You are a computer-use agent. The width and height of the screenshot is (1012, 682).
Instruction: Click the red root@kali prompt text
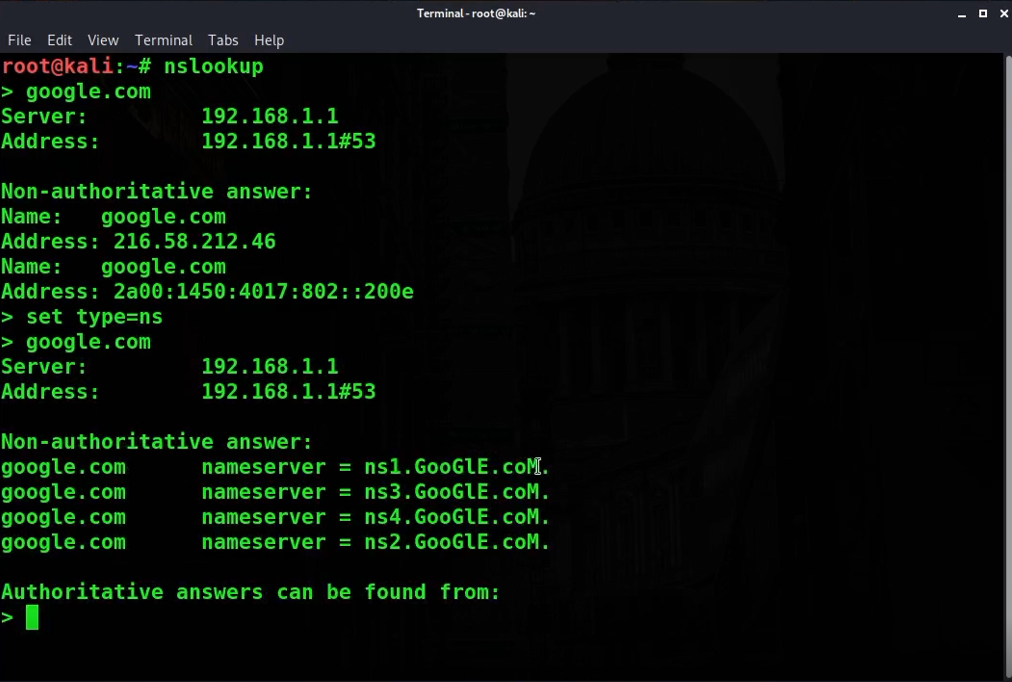[x=57, y=67]
